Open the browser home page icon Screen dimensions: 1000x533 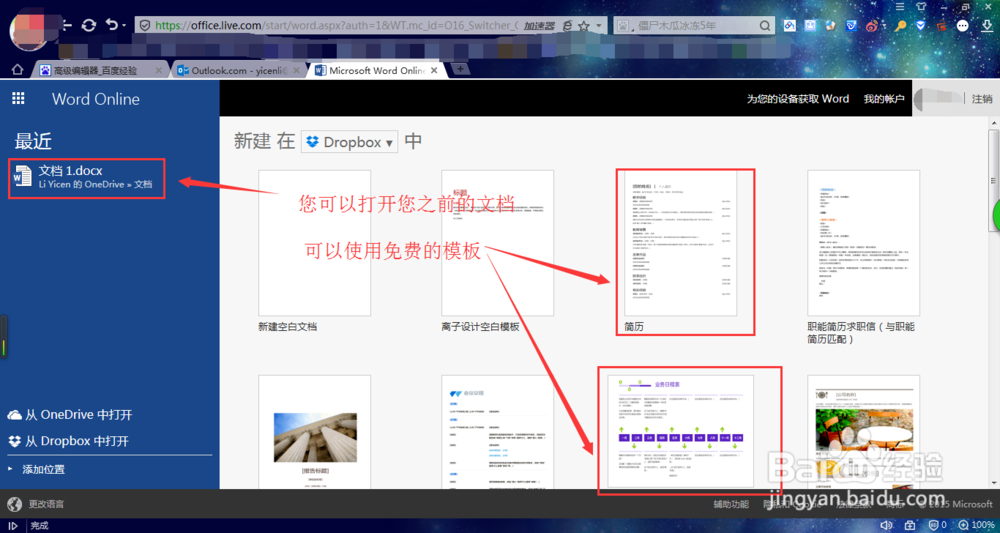(x=17, y=70)
